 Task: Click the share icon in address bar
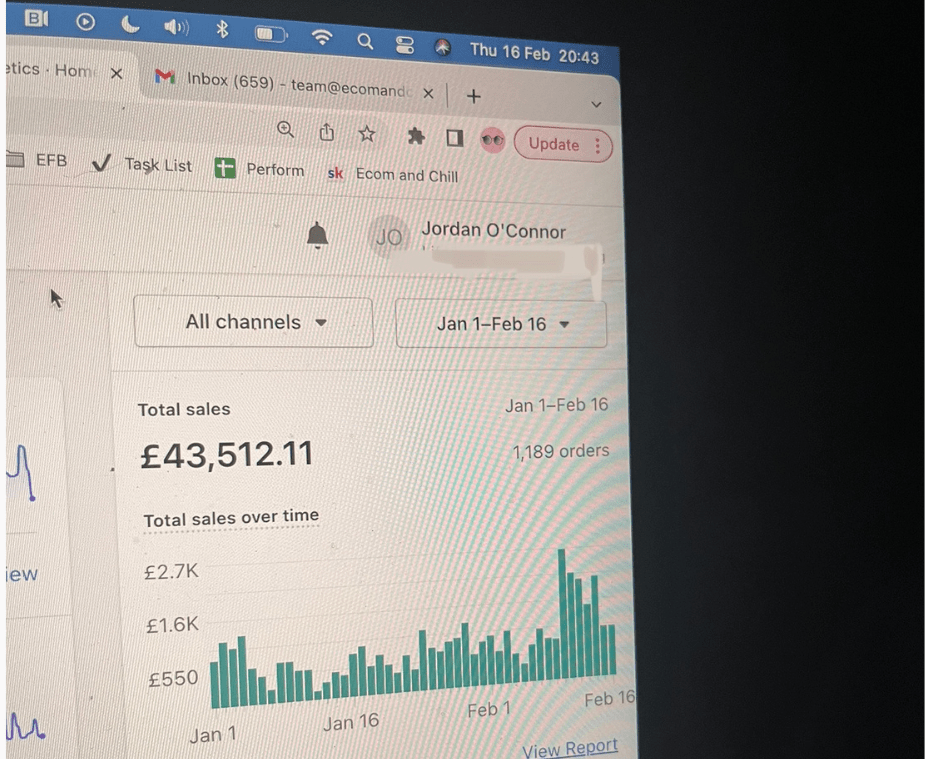[327, 132]
